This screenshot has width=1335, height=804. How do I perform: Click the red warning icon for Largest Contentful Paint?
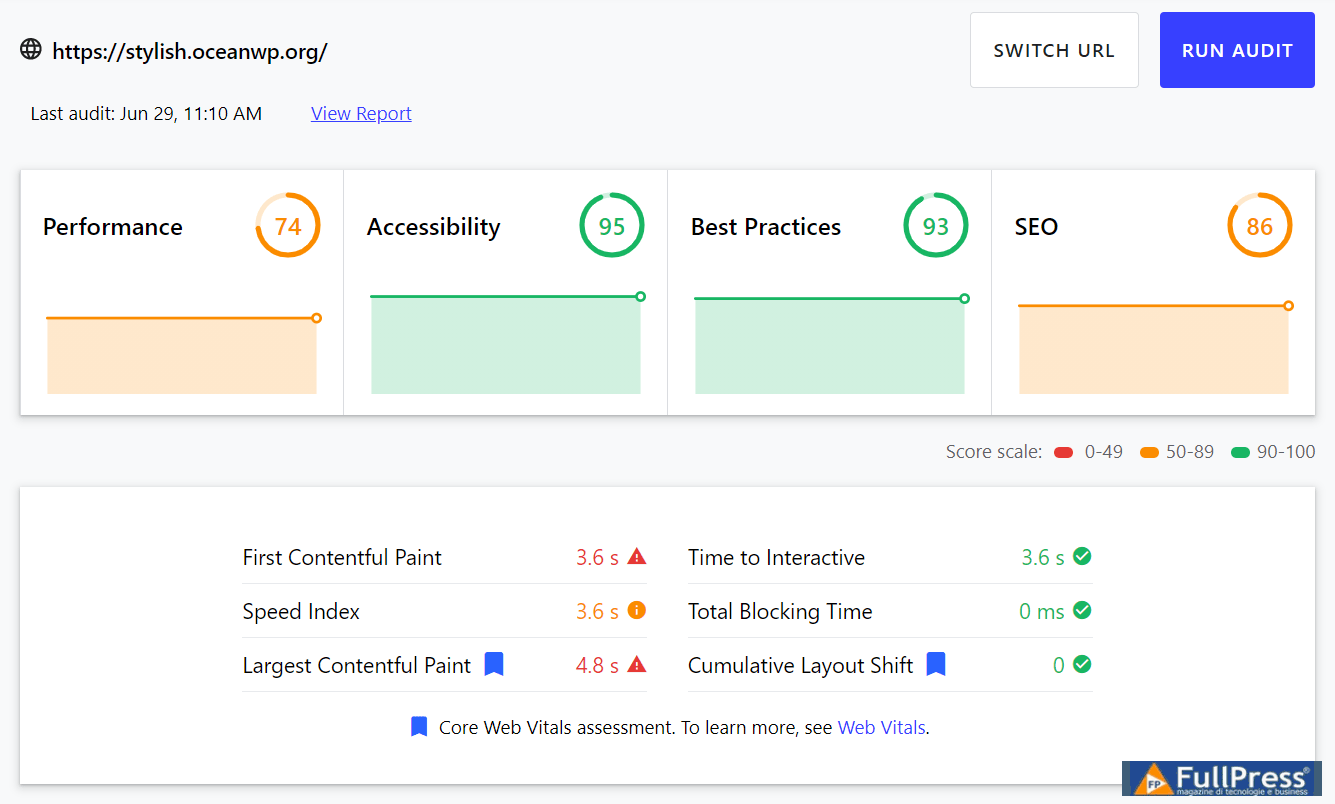click(x=637, y=664)
